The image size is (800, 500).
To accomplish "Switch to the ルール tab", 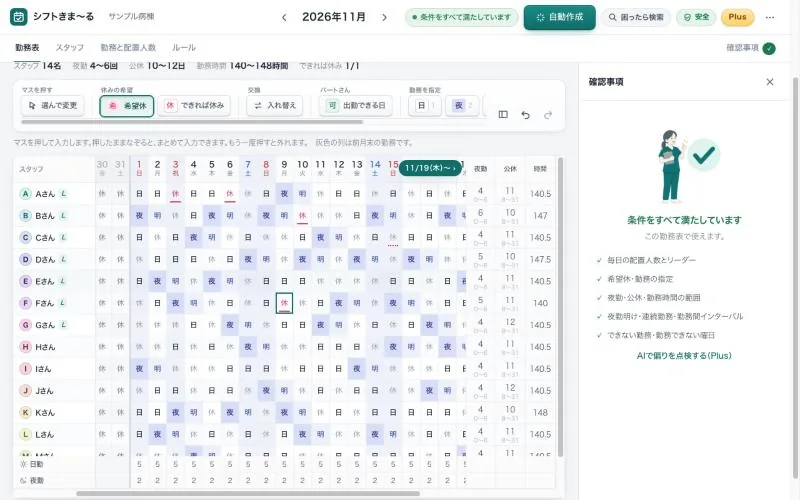I will pos(184,47).
